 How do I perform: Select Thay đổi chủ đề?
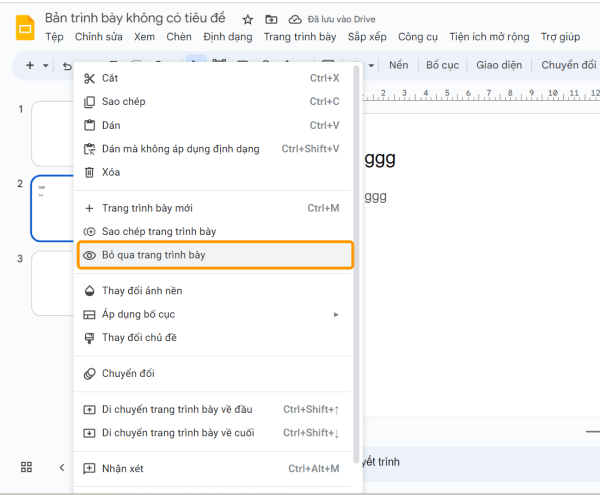tap(212, 338)
